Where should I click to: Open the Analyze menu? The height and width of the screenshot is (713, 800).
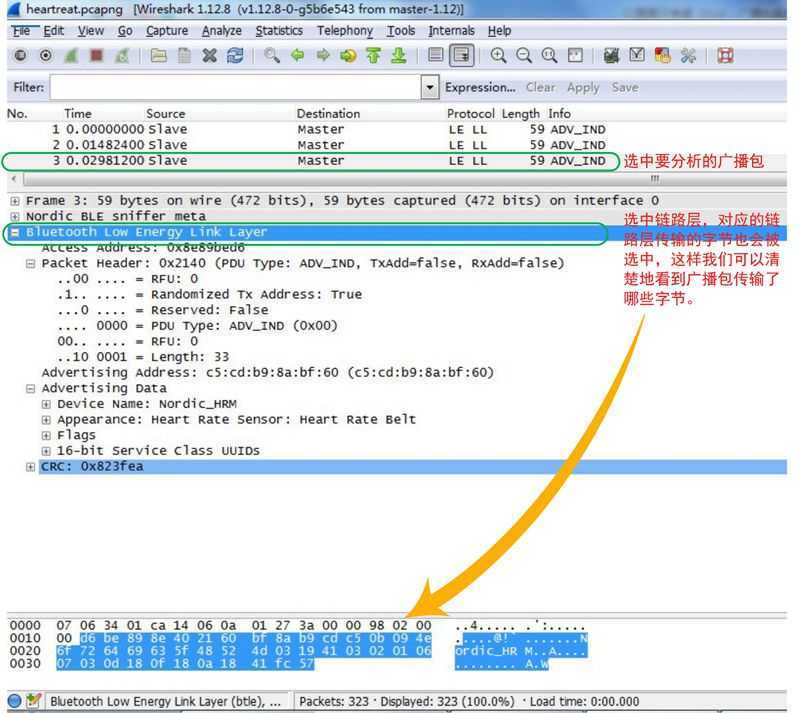click(221, 31)
